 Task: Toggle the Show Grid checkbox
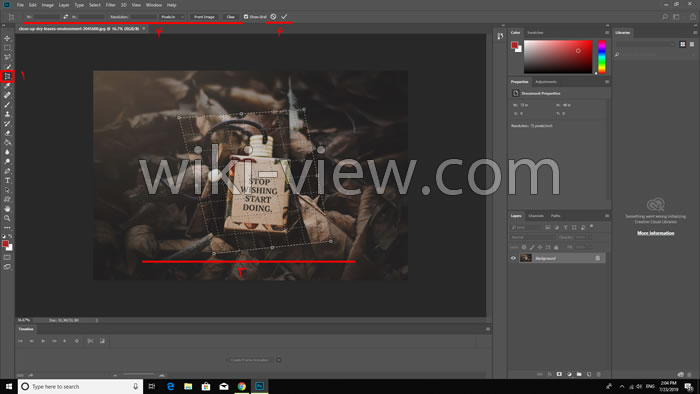tap(246, 17)
